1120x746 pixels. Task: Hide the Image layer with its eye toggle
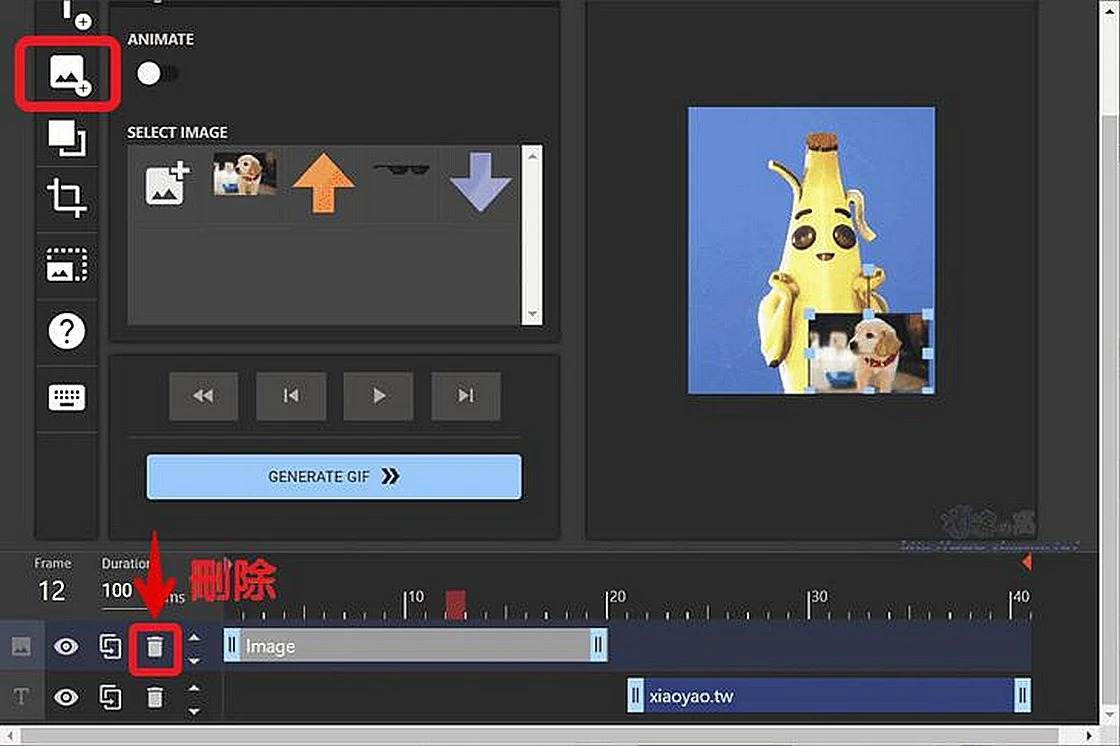point(66,647)
